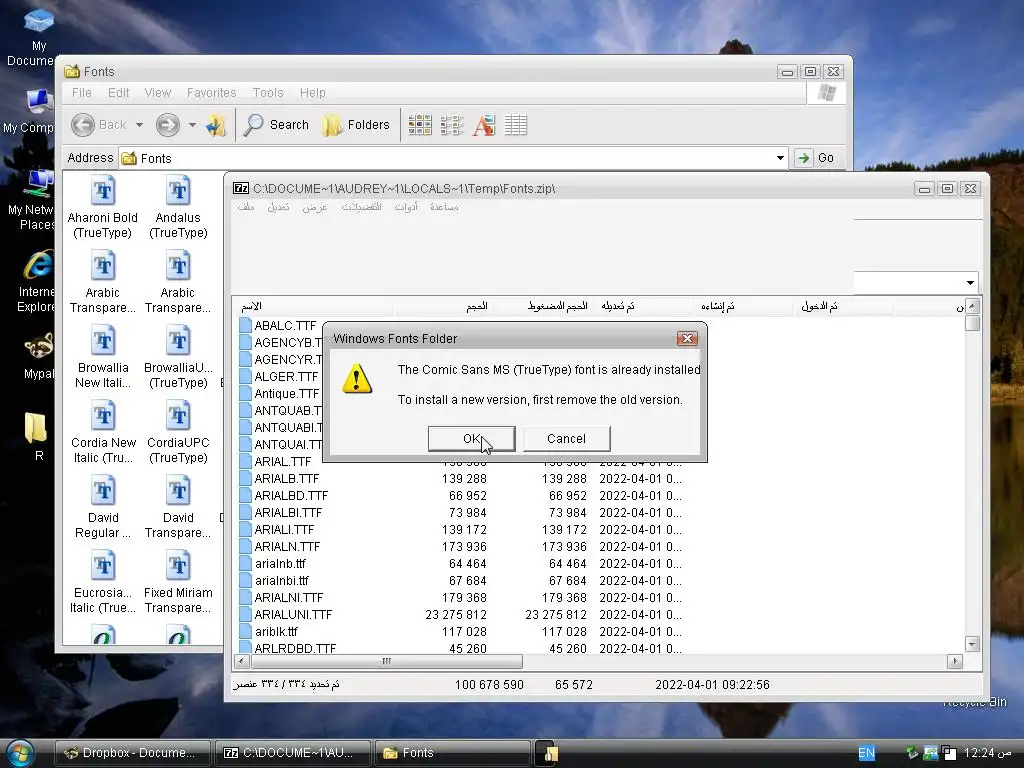Open the Mypal desktop icon
This screenshot has width=1024, height=768.
tap(39, 357)
